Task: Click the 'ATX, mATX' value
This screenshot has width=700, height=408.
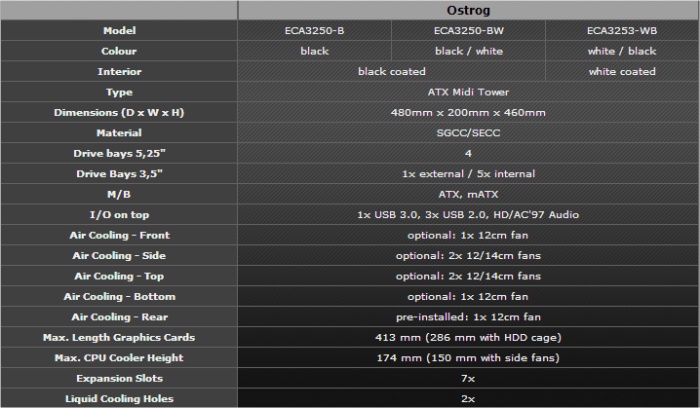Action: pyautogui.click(x=468, y=194)
